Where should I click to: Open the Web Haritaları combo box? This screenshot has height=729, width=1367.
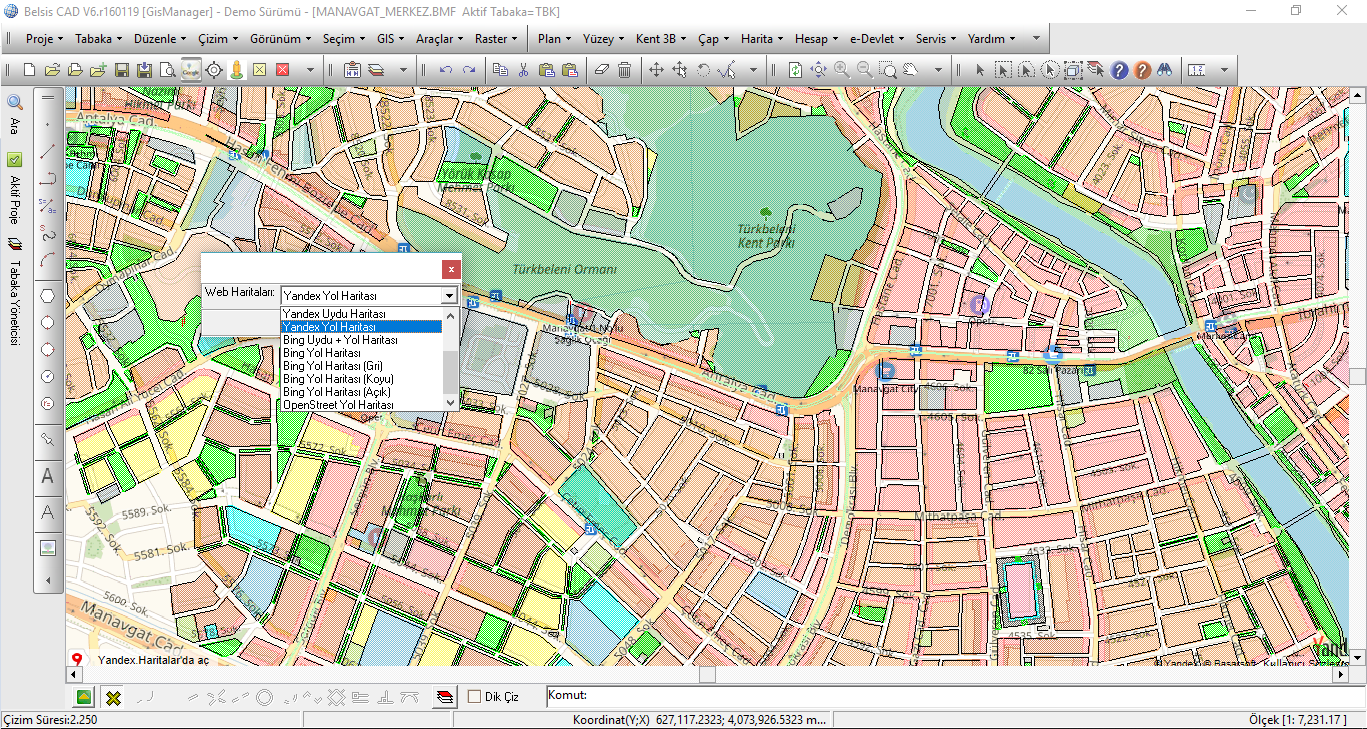tap(368, 295)
